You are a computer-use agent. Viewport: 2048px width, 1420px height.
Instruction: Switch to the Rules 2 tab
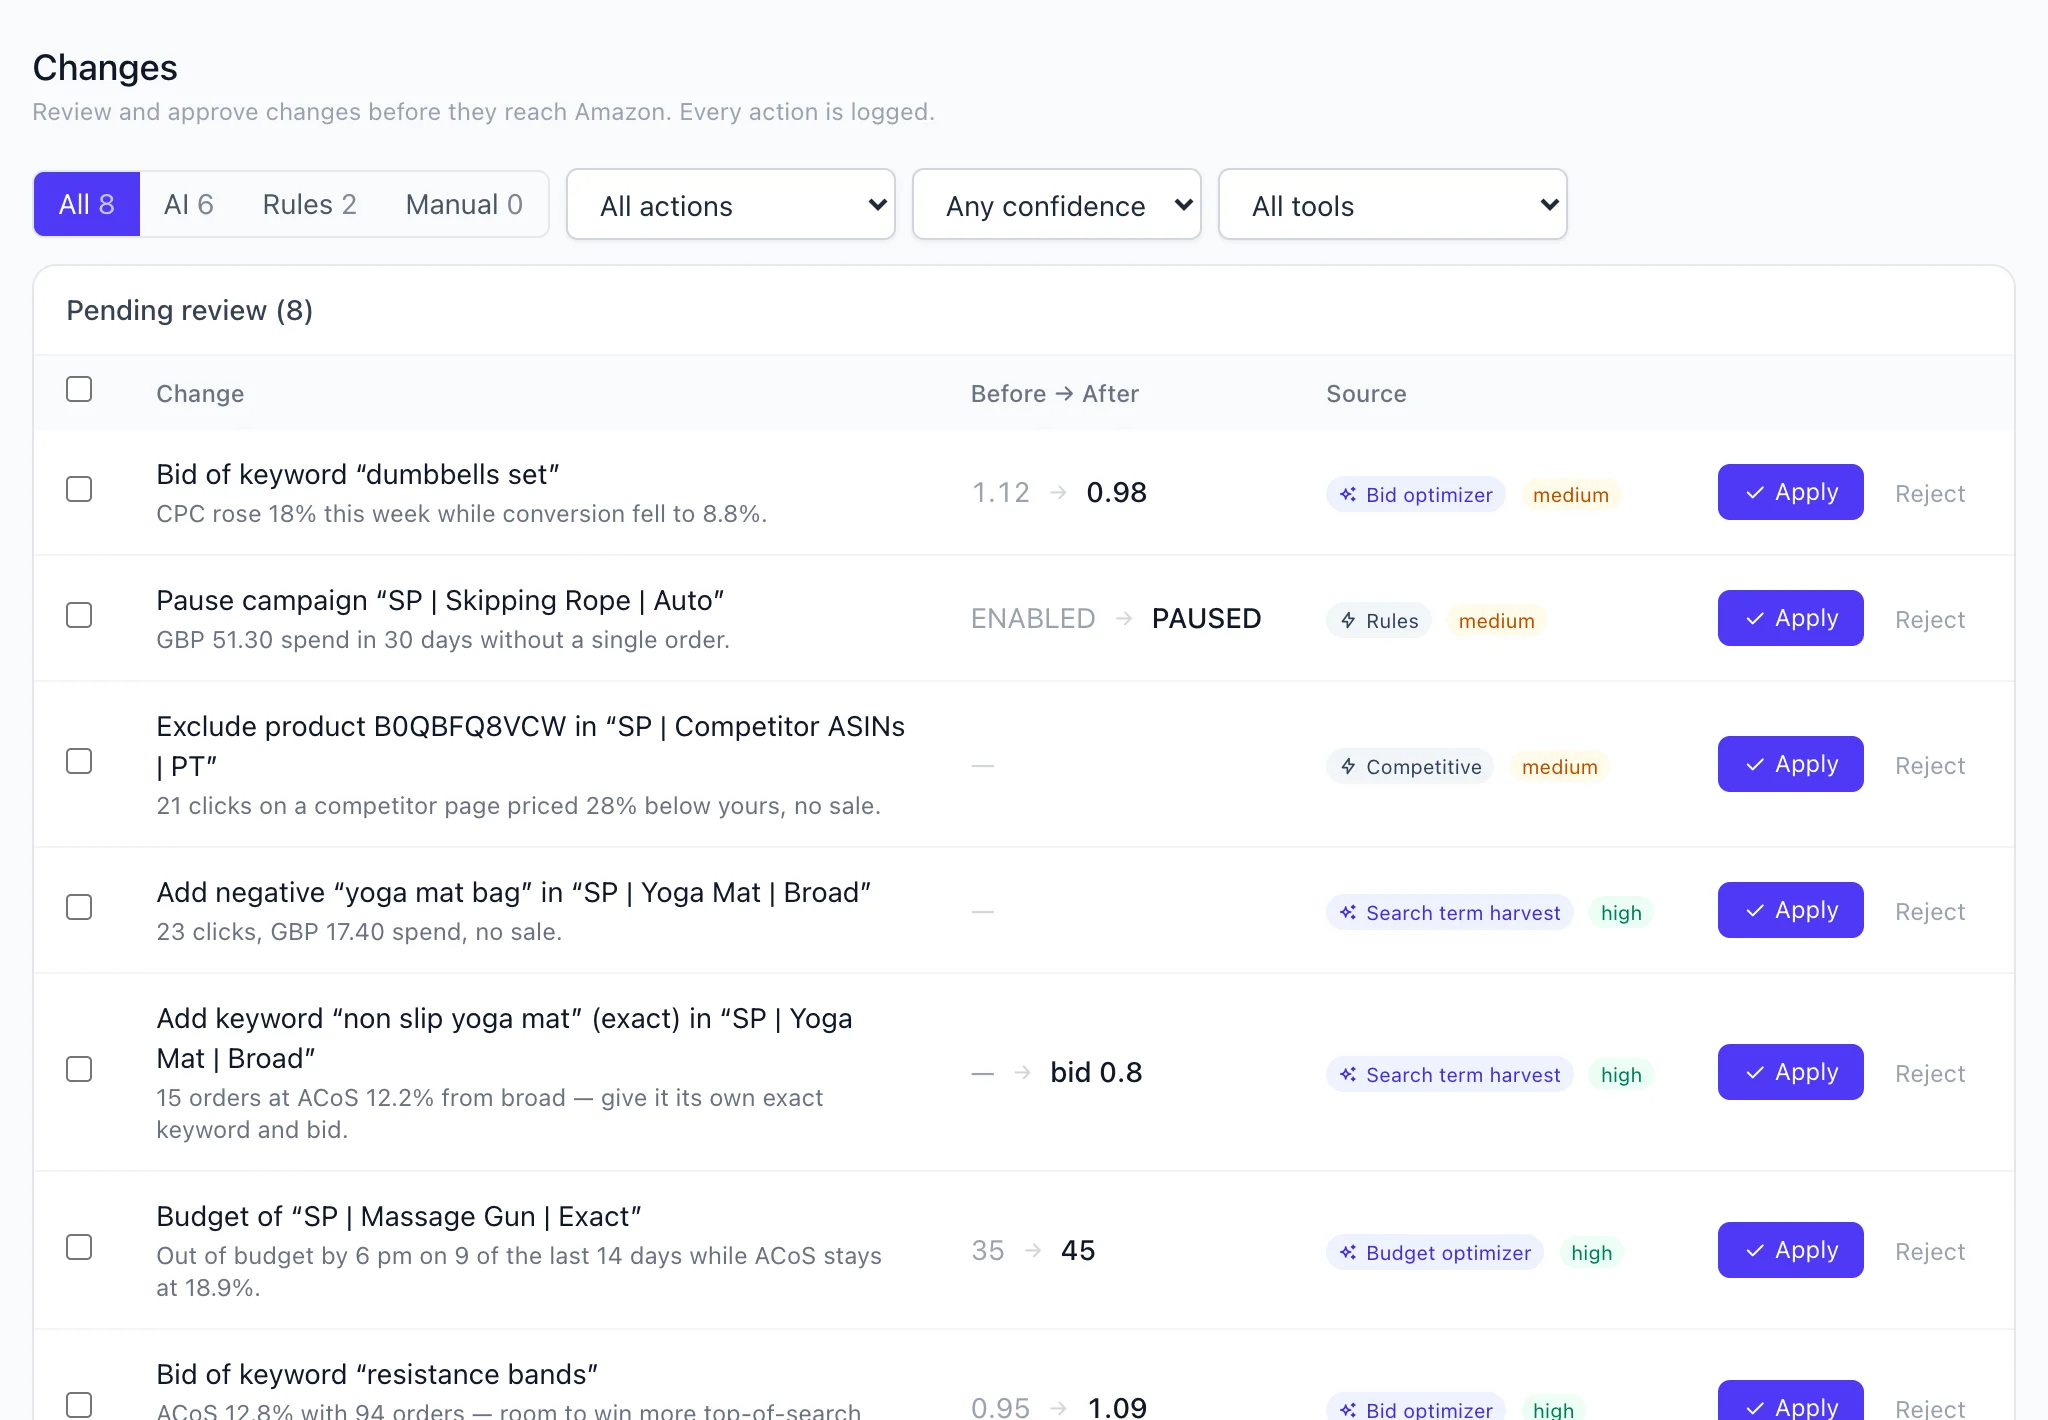310,204
